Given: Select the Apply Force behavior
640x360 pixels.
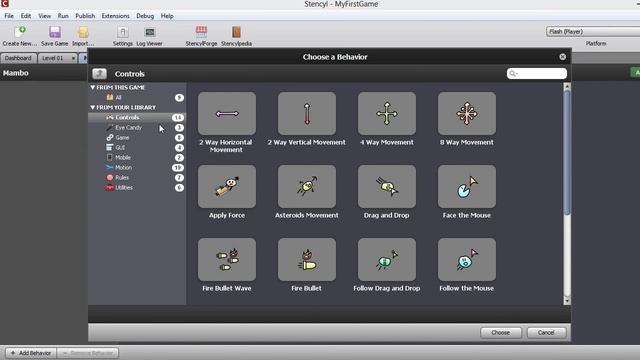Looking at the screenshot, I should tap(227, 187).
